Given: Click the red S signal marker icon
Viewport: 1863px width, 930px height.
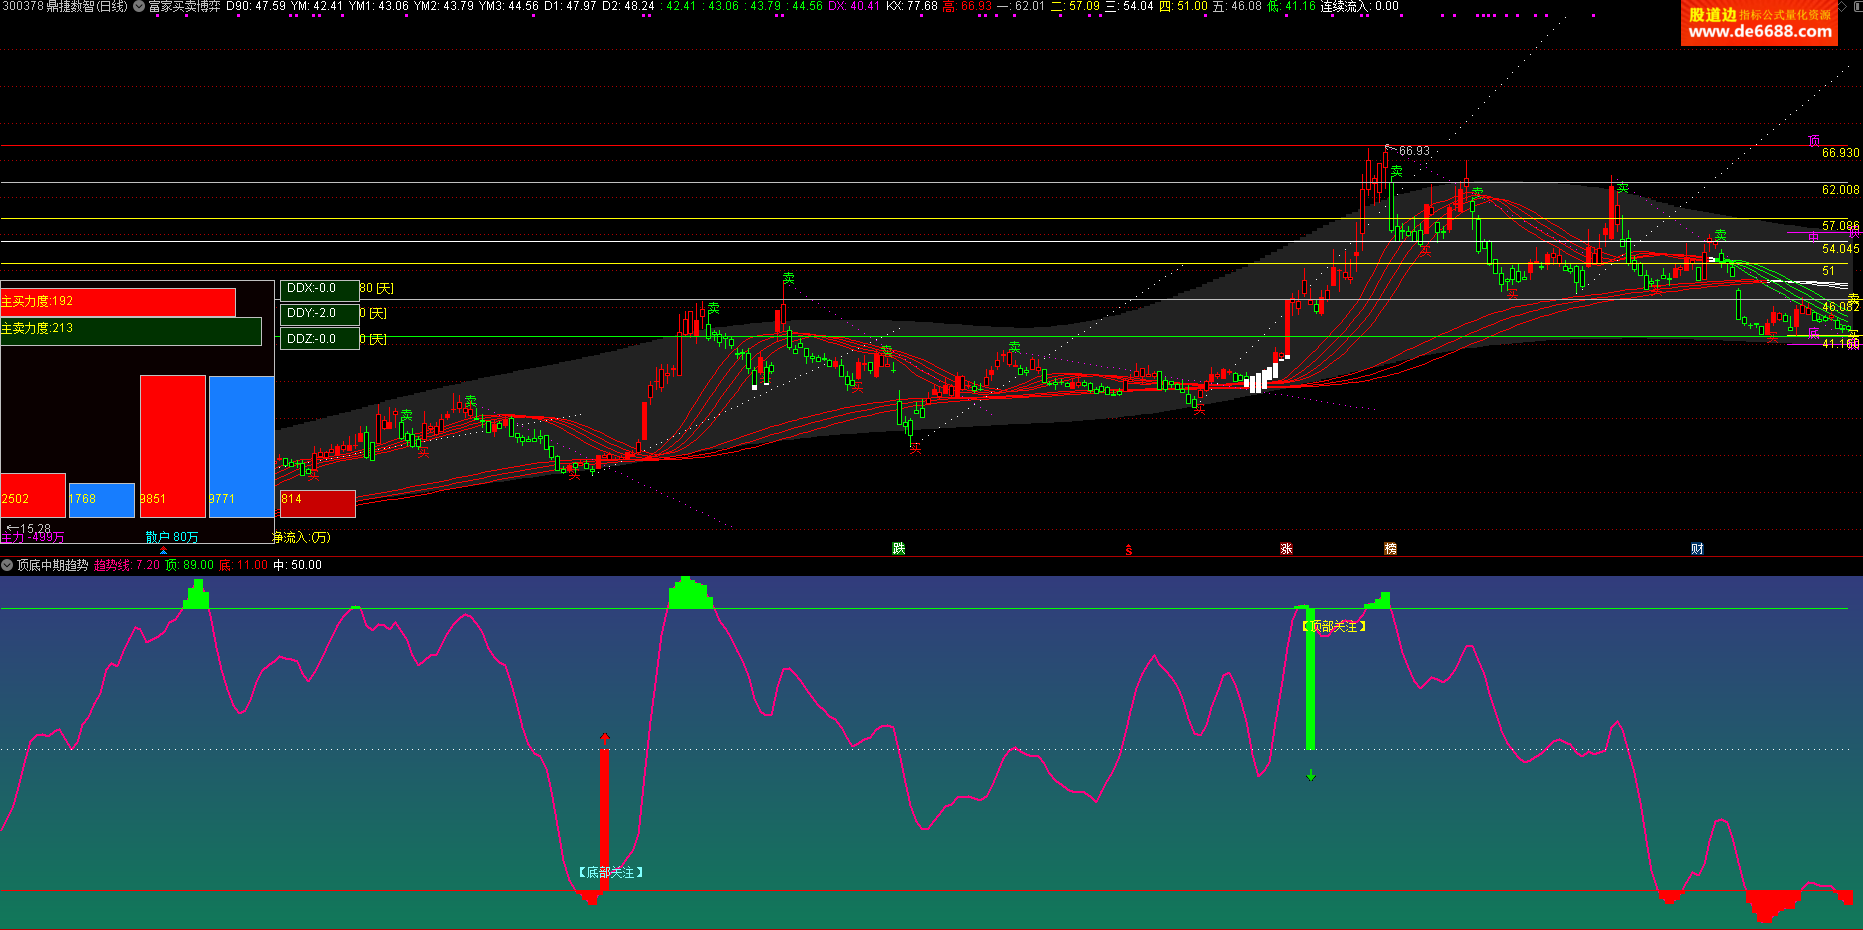Looking at the screenshot, I should pyautogui.click(x=1129, y=550).
